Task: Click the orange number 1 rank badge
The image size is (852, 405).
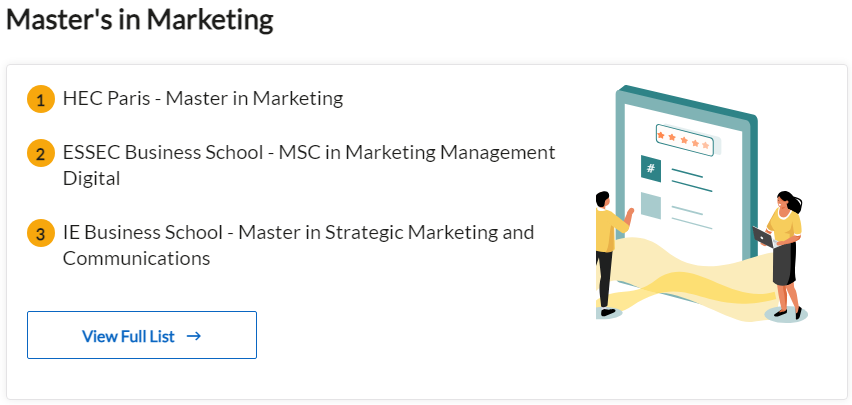Action: (41, 99)
